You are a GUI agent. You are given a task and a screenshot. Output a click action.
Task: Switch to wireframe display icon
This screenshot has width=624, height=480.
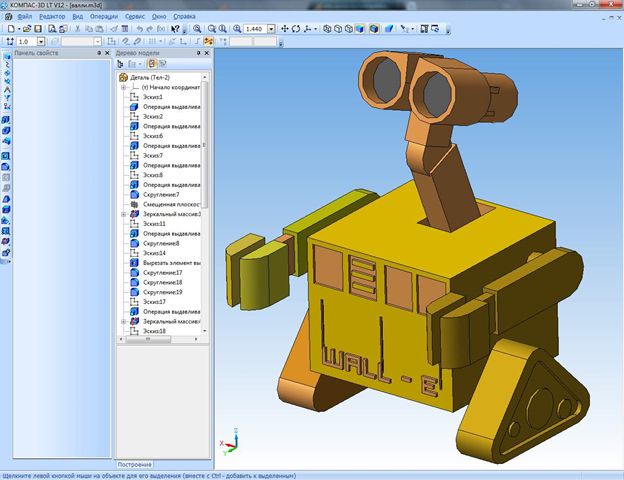coord(327,29)
